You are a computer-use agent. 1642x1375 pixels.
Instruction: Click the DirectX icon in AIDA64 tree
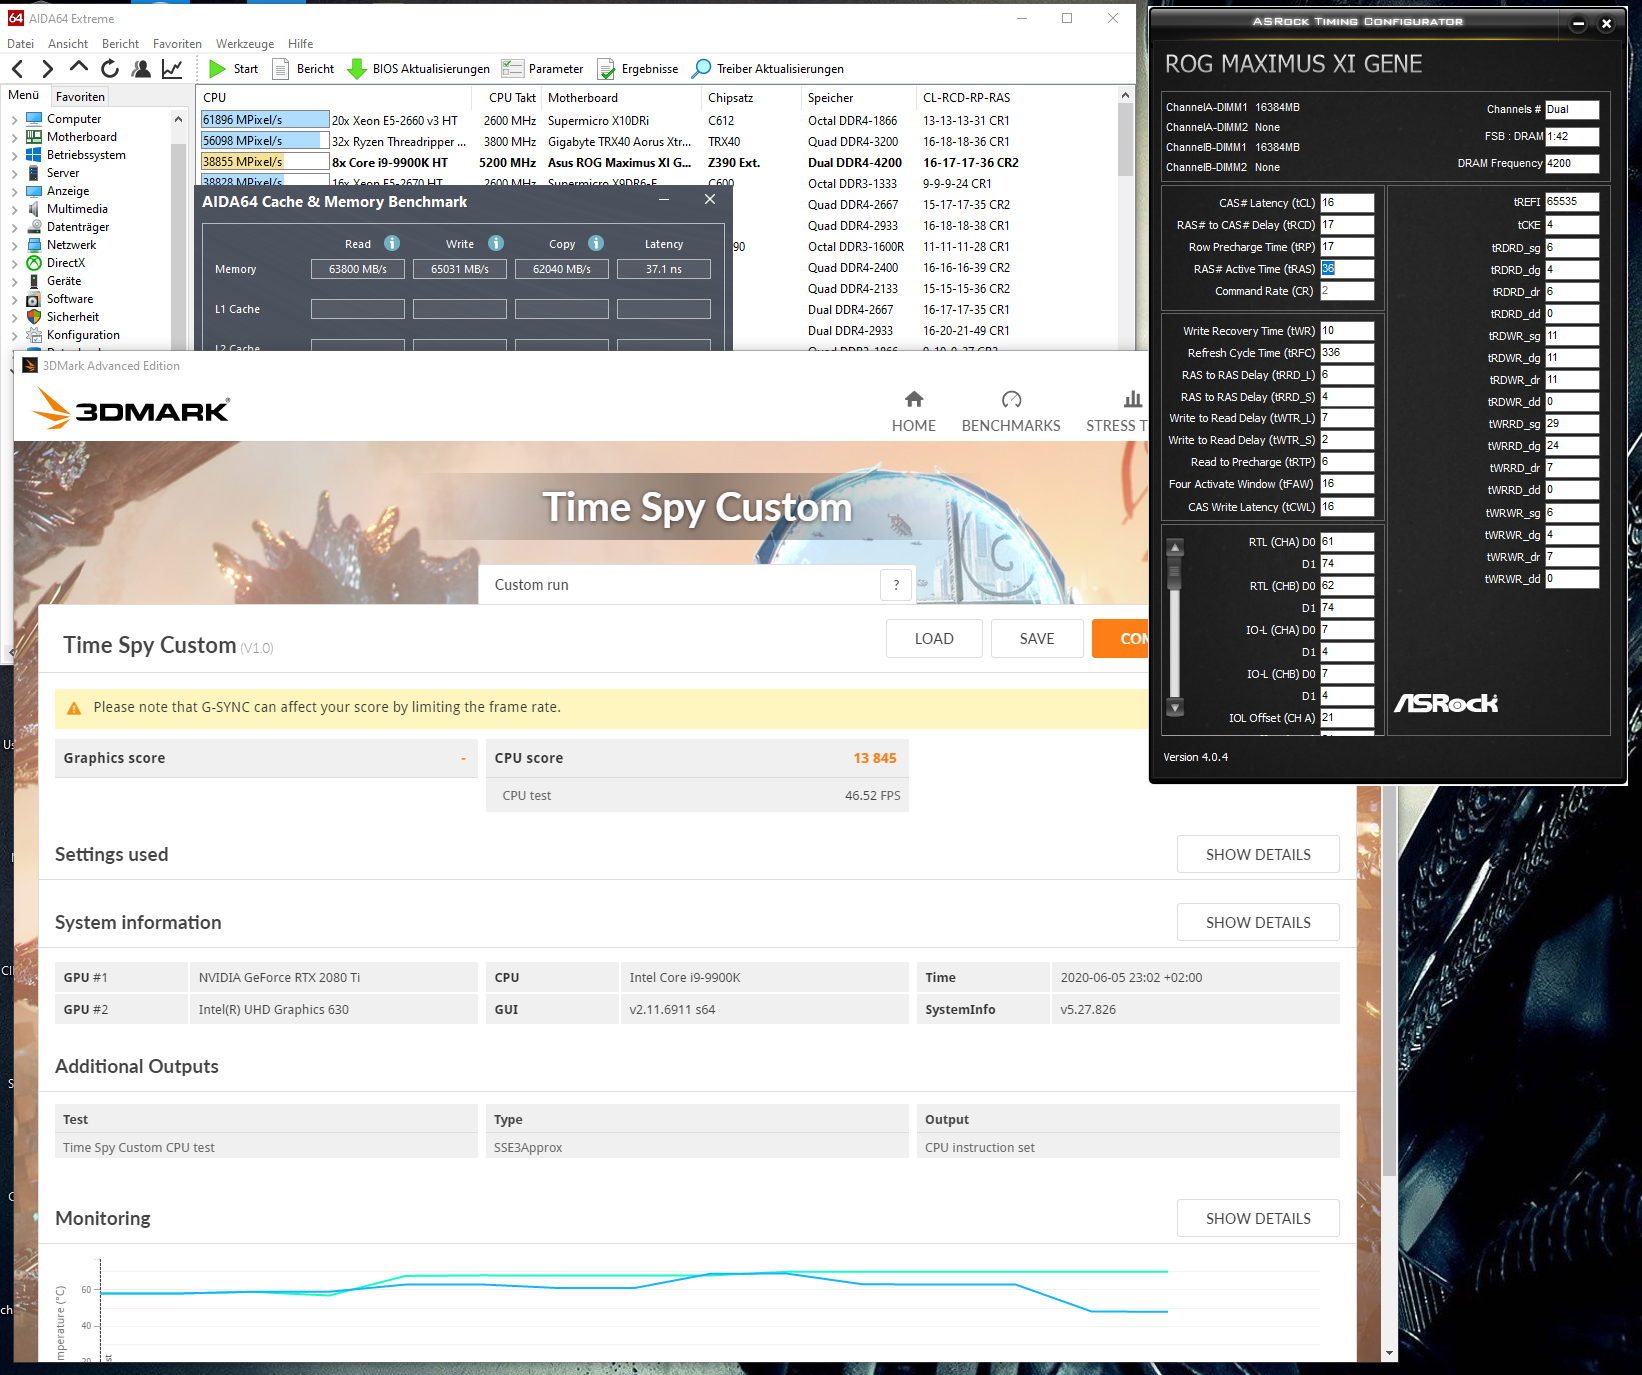34,263
